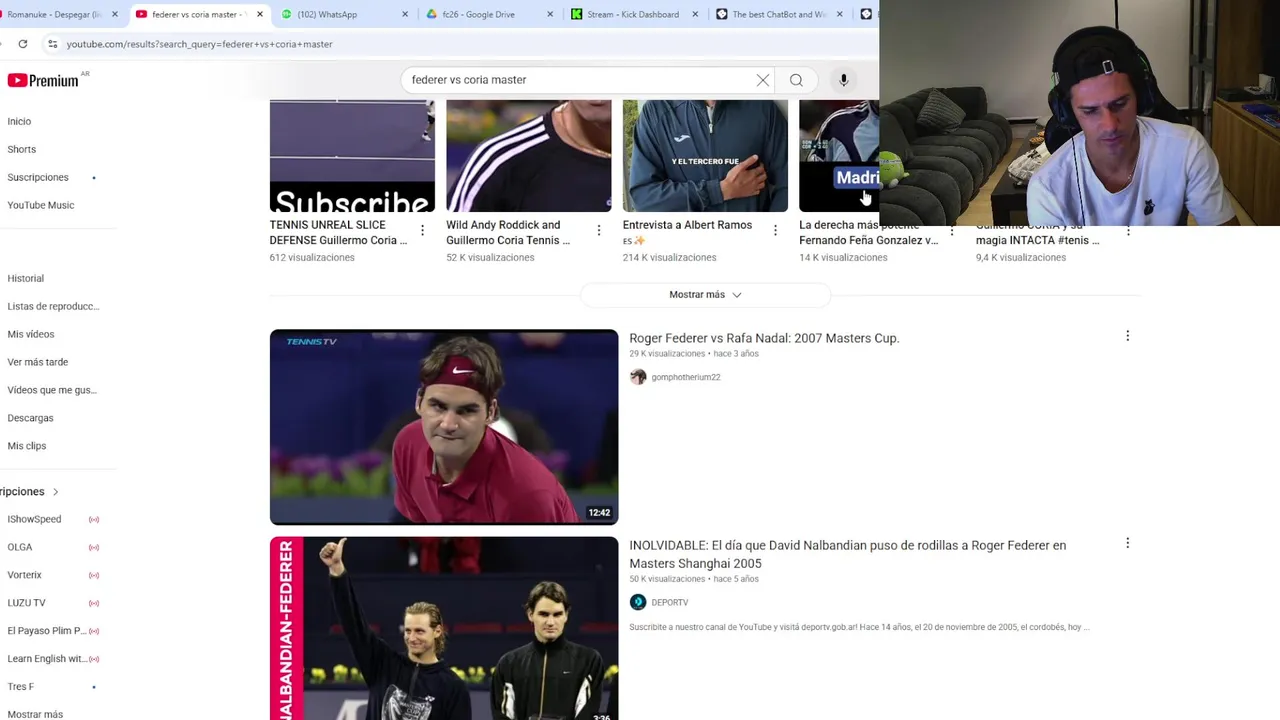Open Mis vídeos in the sidebar
Image resolution: width=1280 pixels, height=720 pixels.
pos(31,334)
